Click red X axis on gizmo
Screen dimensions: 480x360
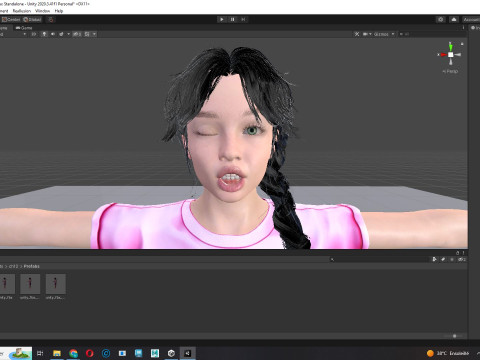pyautogui.click(x=443, y=55)
